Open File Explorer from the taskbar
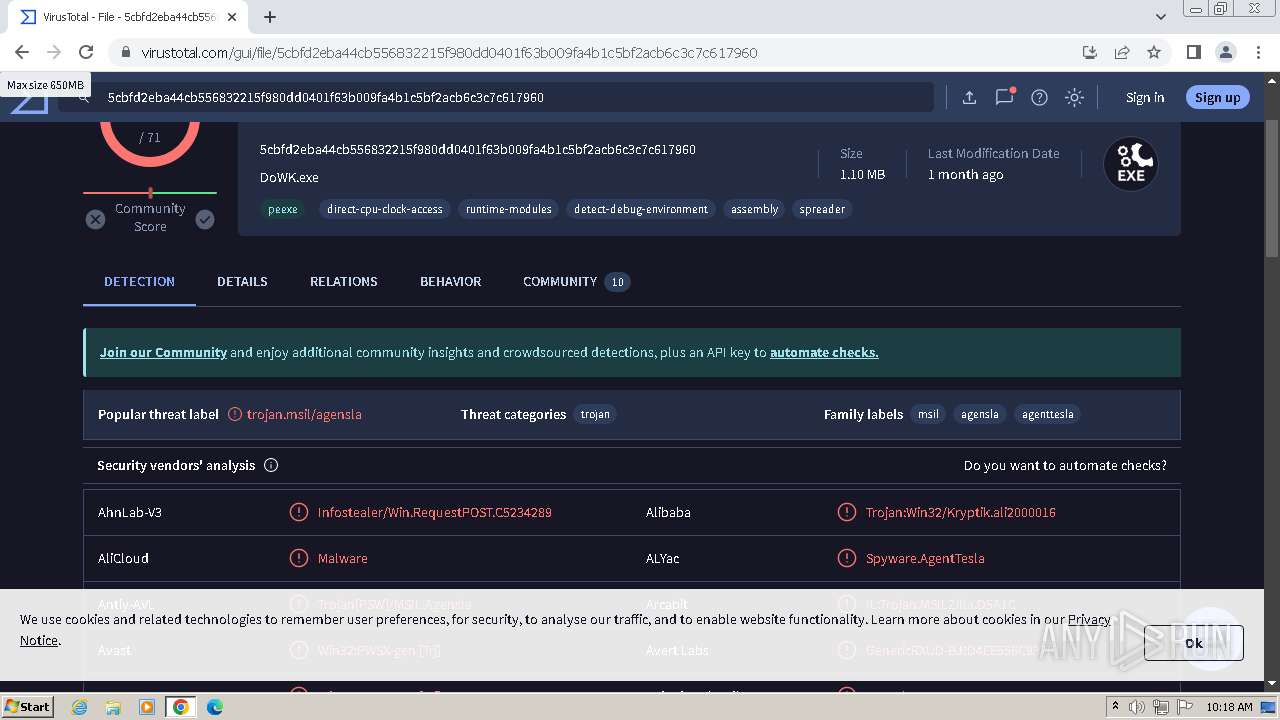Image resolution: width=1280 pixels, height=720 pixels. 113,707
